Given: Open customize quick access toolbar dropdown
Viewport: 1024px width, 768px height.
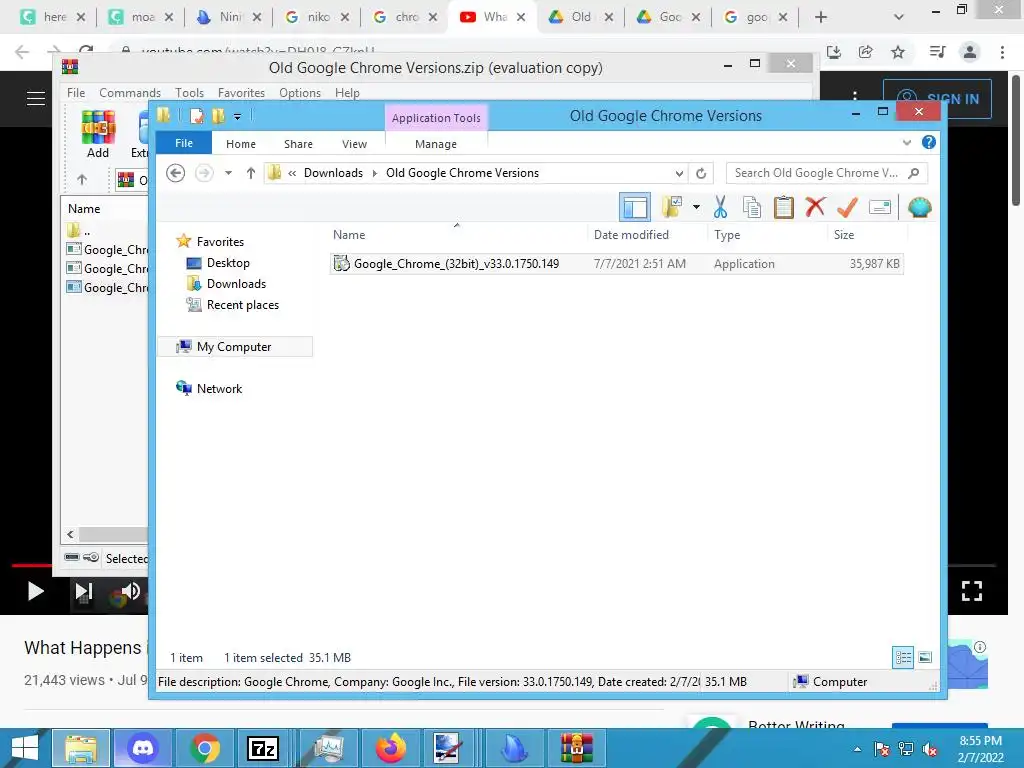Looking at the screenshot, I should [238, 116].
